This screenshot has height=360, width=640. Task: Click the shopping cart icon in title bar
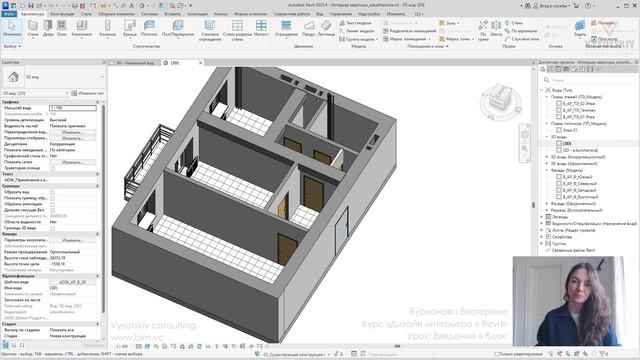576,5
